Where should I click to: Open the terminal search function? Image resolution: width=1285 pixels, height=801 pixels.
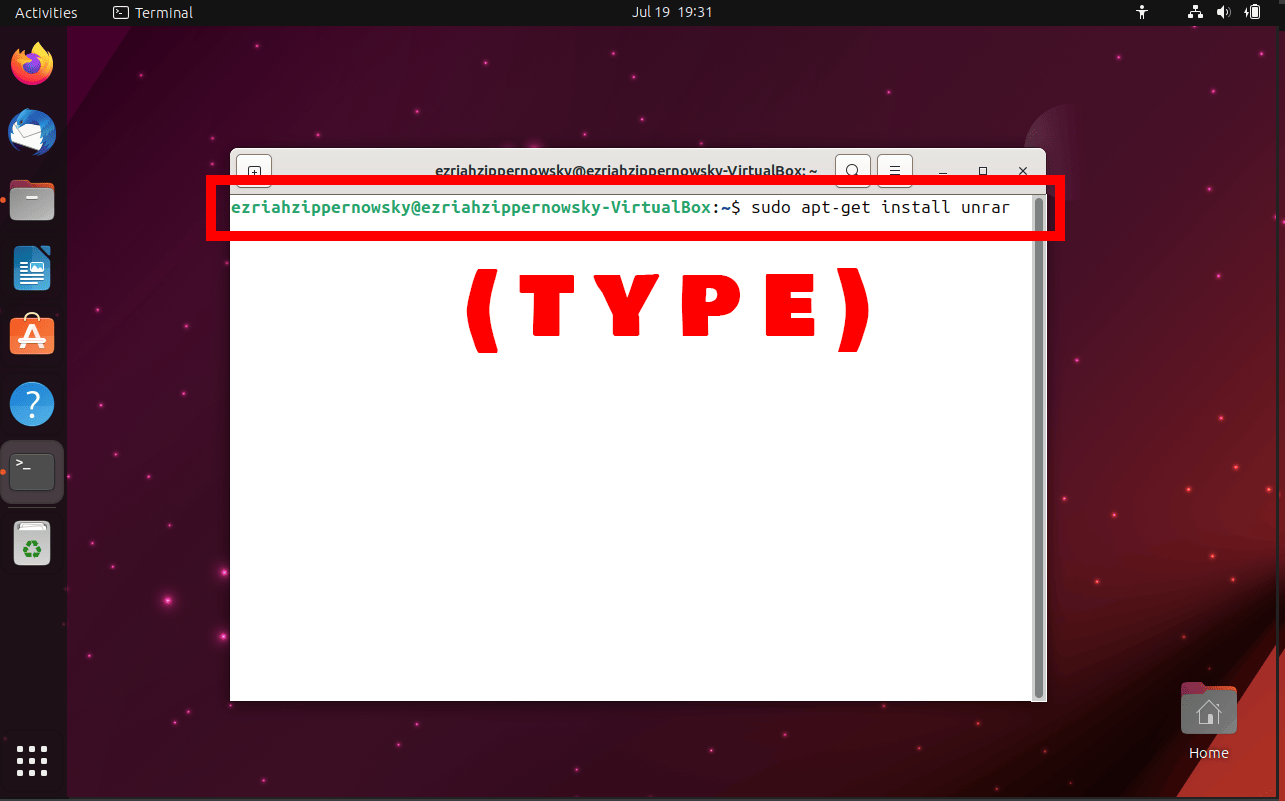tap(852, 170)
